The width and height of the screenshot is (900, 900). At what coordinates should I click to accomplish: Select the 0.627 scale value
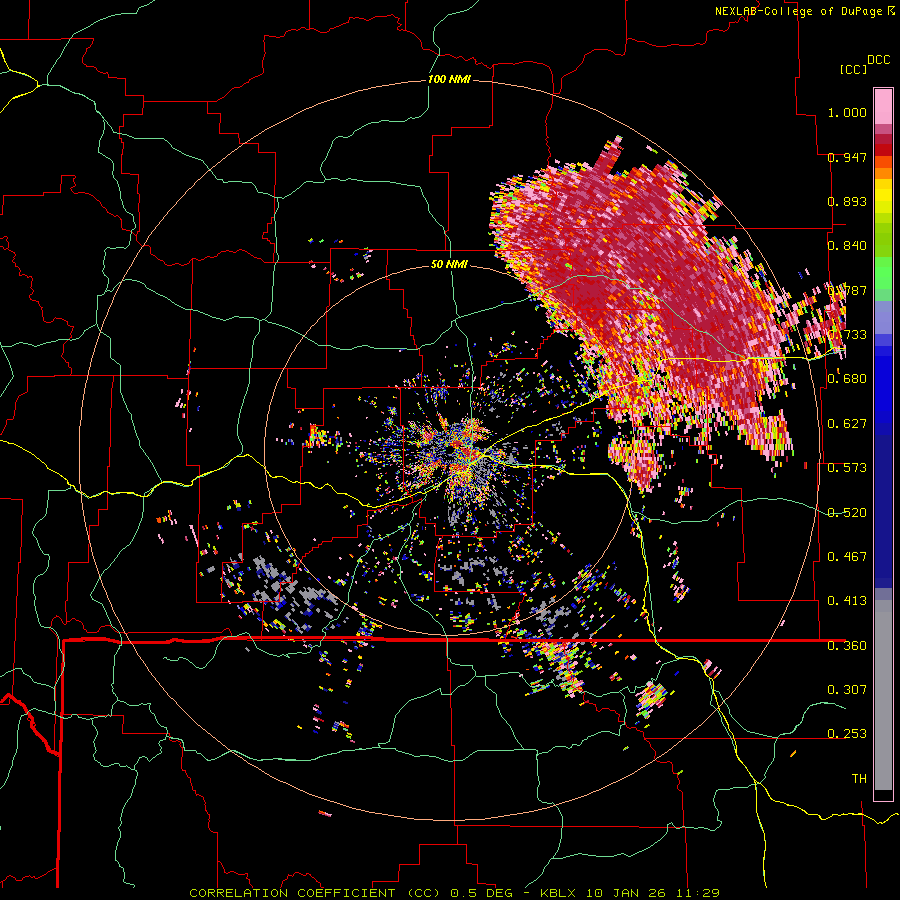point(847,424)
